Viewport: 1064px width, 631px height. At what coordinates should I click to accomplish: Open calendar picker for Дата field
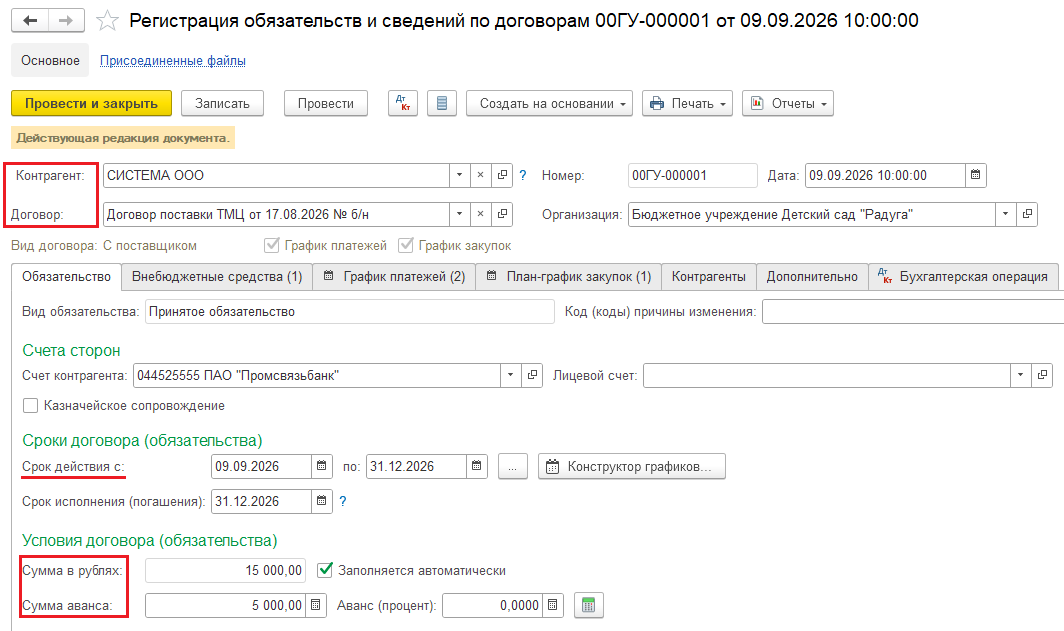(976, 175)
